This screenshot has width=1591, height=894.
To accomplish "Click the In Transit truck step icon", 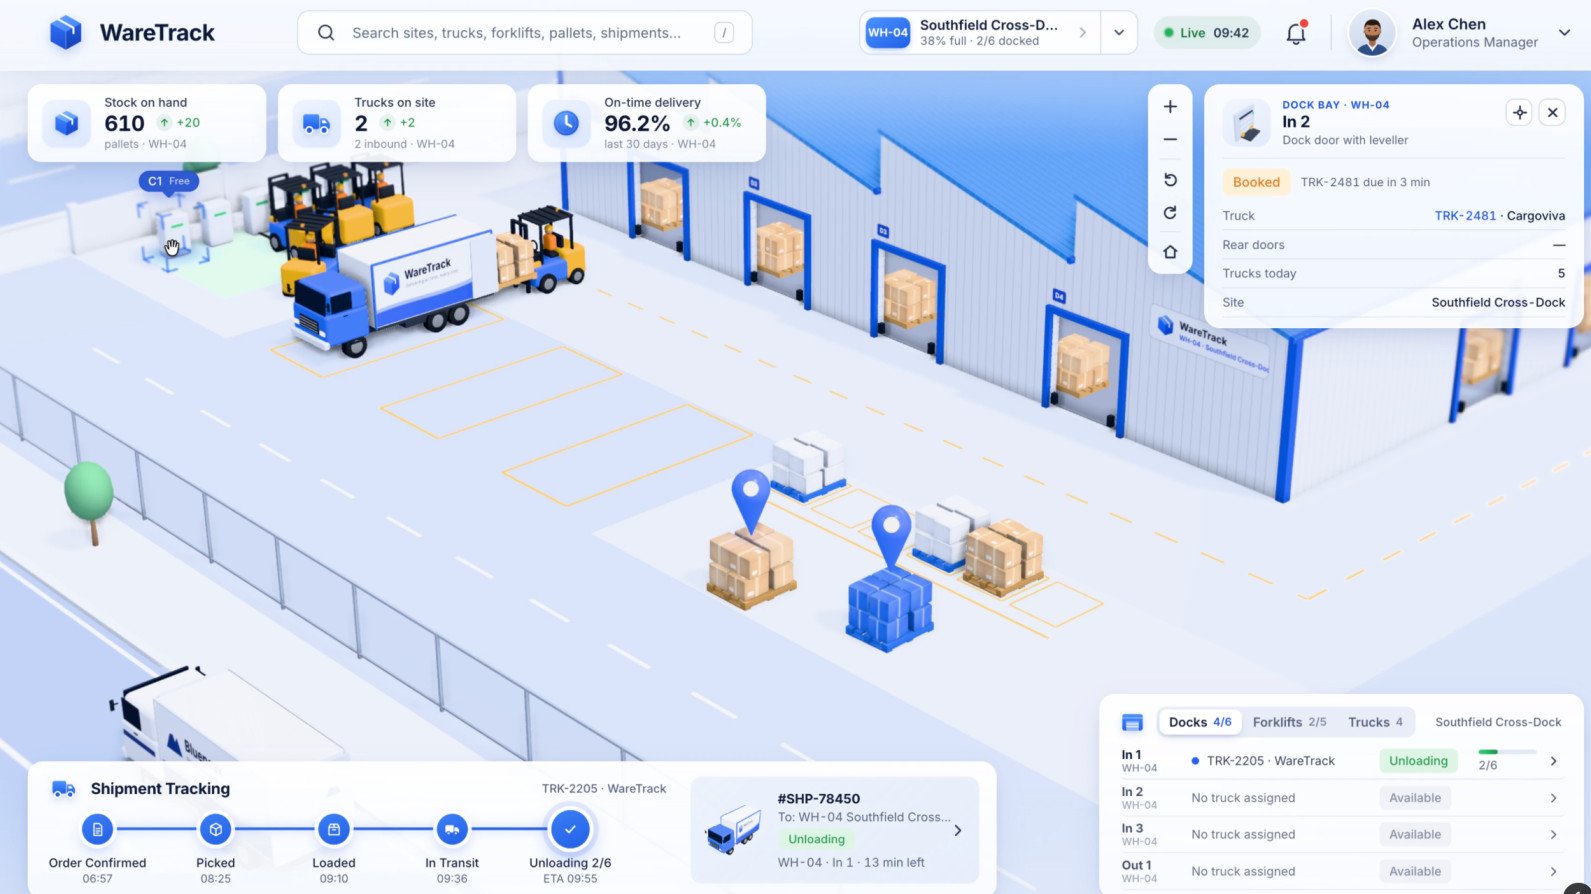I will 452,829.
